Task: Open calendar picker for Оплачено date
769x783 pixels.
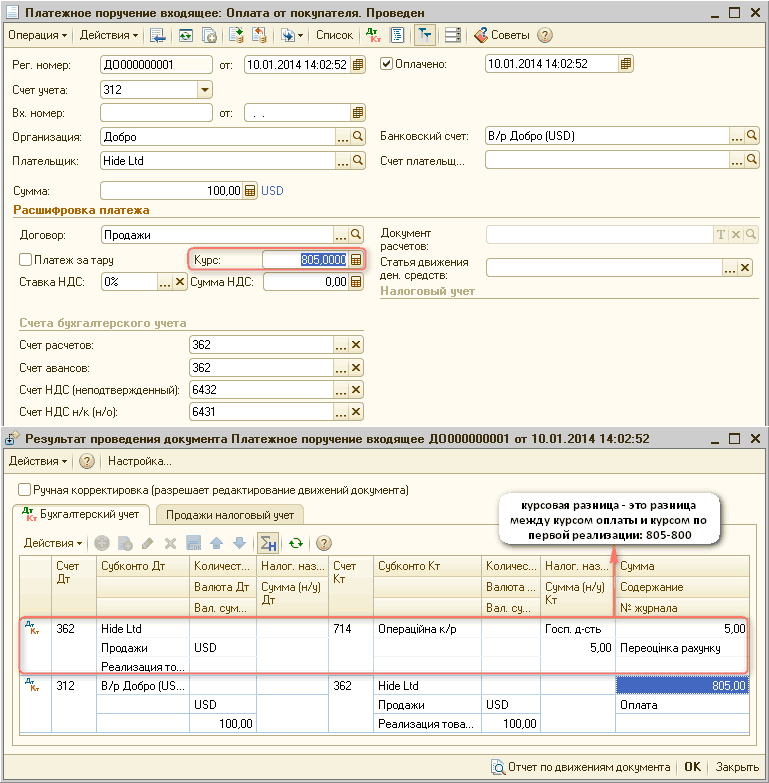Action: click(x=626, y=64)
